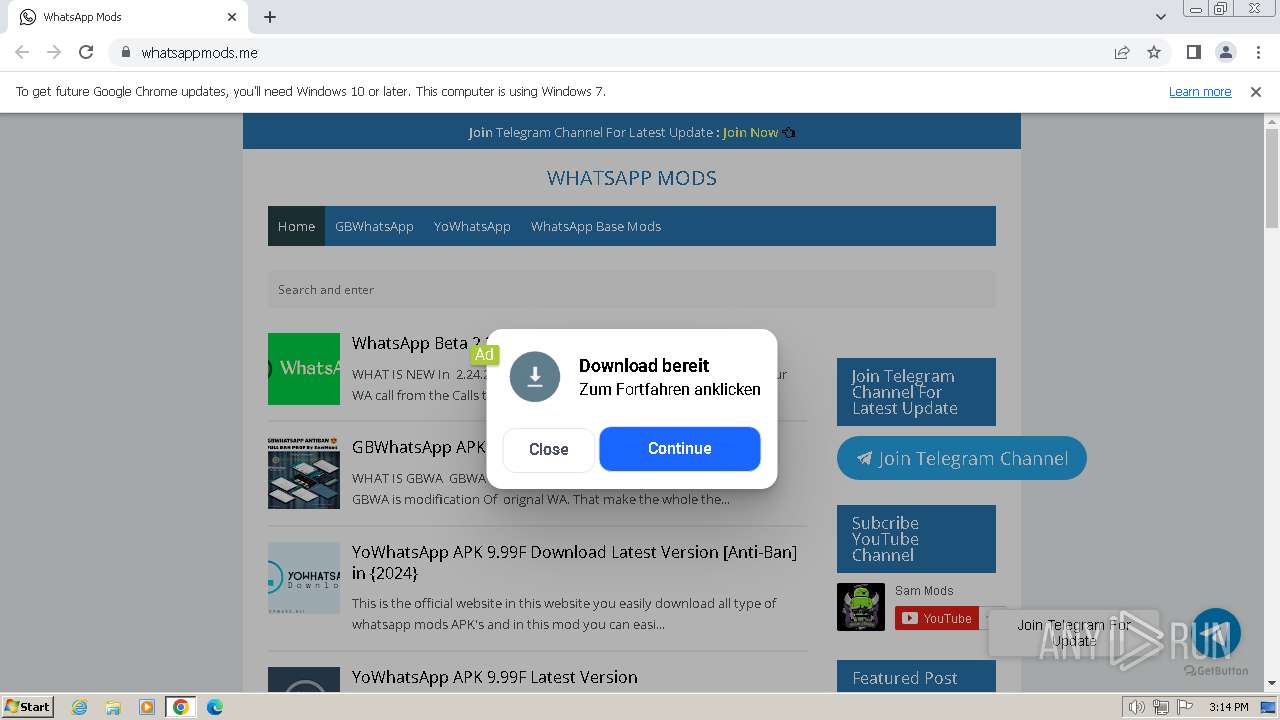Click the Continue button in the ad popup
Screen dimensions: 1280x720
coord(680,448)
